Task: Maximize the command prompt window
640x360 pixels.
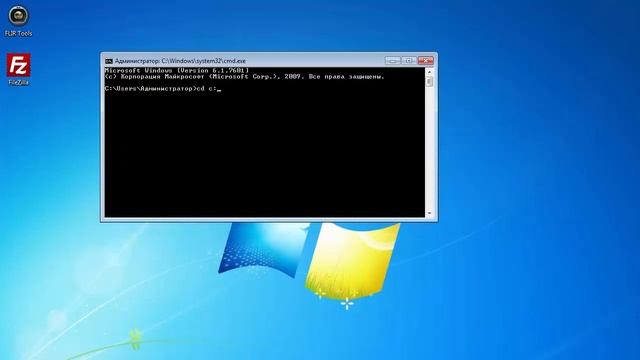Action: (409, 60)
